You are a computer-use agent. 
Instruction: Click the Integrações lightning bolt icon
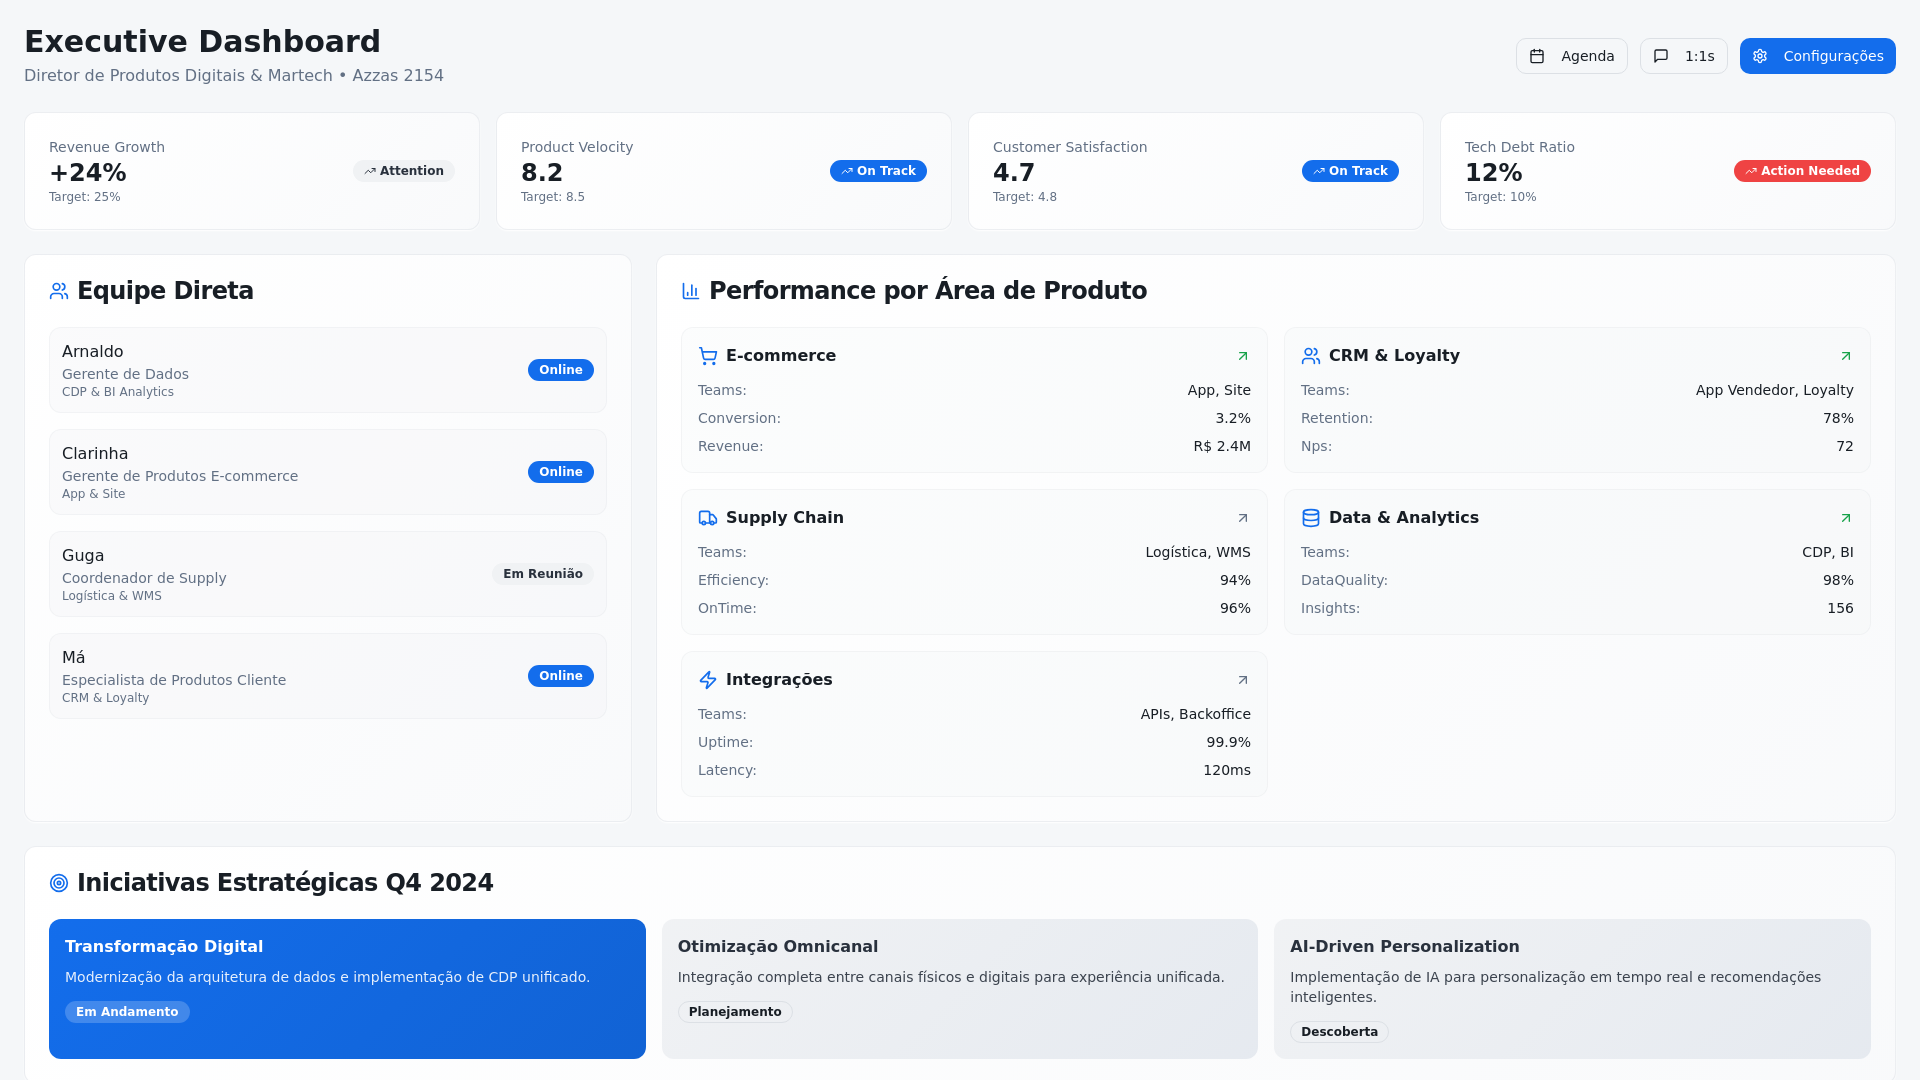coord(708,680)
